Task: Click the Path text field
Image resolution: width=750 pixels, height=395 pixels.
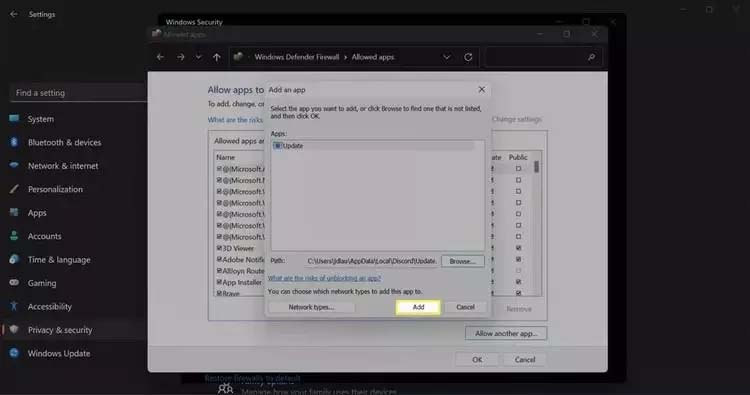Action: pyautogui.click(x=372, y=261)
